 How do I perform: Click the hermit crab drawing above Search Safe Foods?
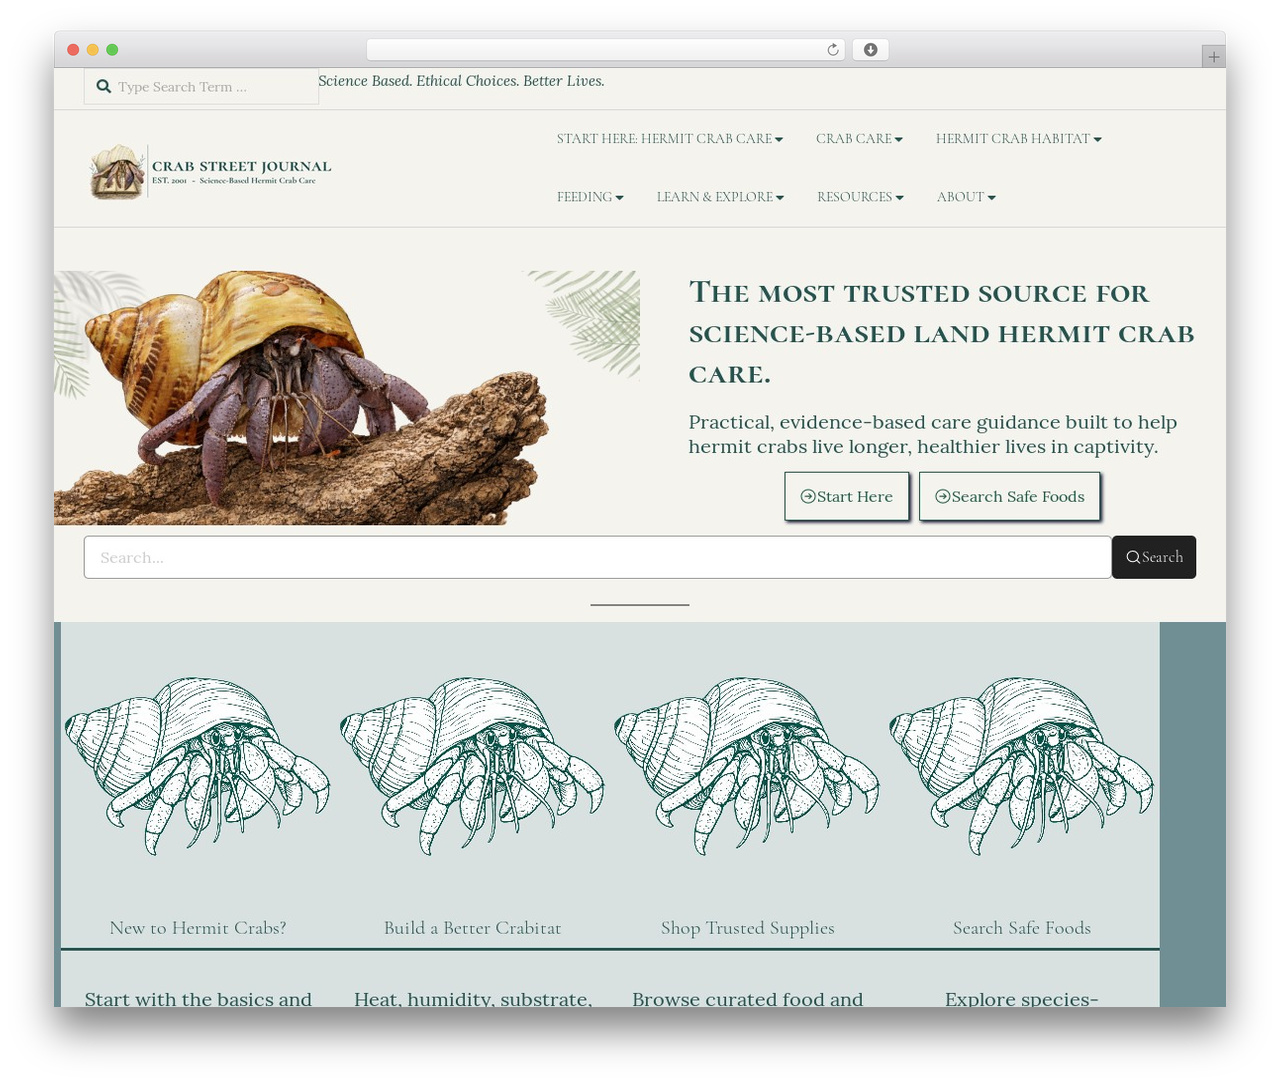point(1021,766)
